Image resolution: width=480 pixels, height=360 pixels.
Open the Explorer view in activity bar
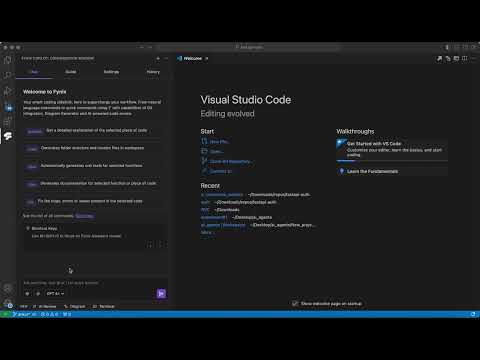click(8, 60)
